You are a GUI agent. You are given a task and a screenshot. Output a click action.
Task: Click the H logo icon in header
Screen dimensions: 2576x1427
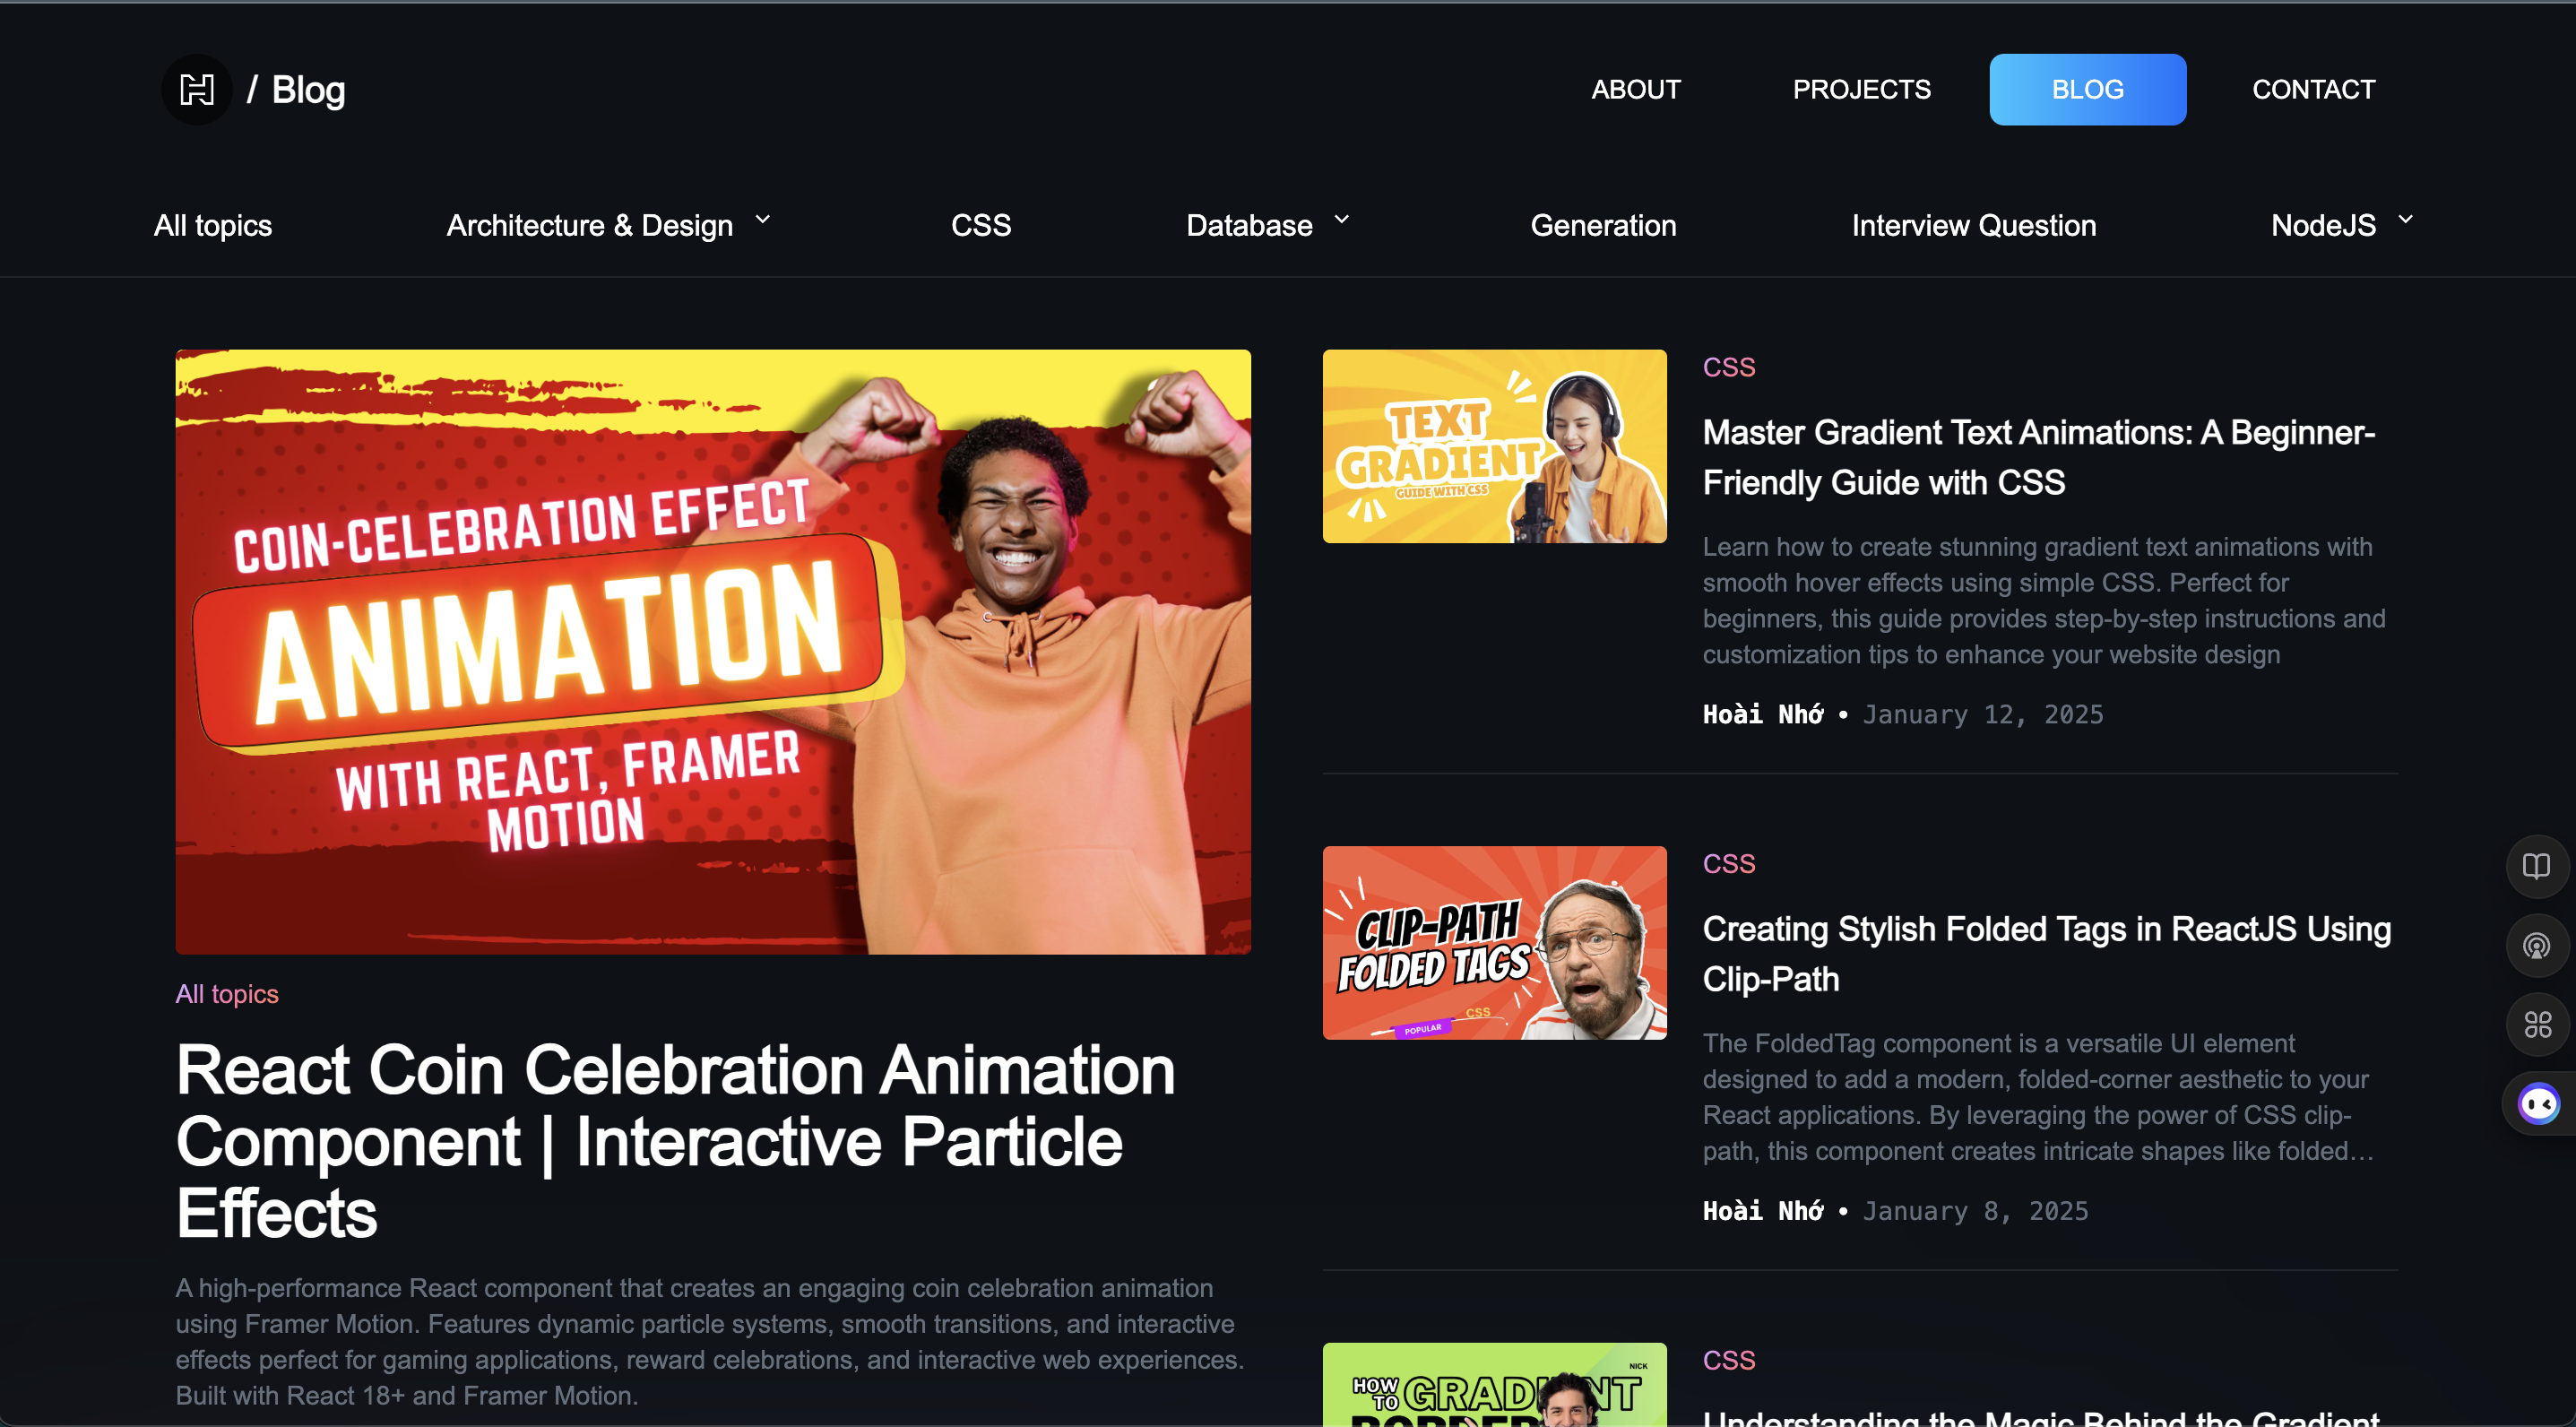pyautogui.click(x=197, y=90)
